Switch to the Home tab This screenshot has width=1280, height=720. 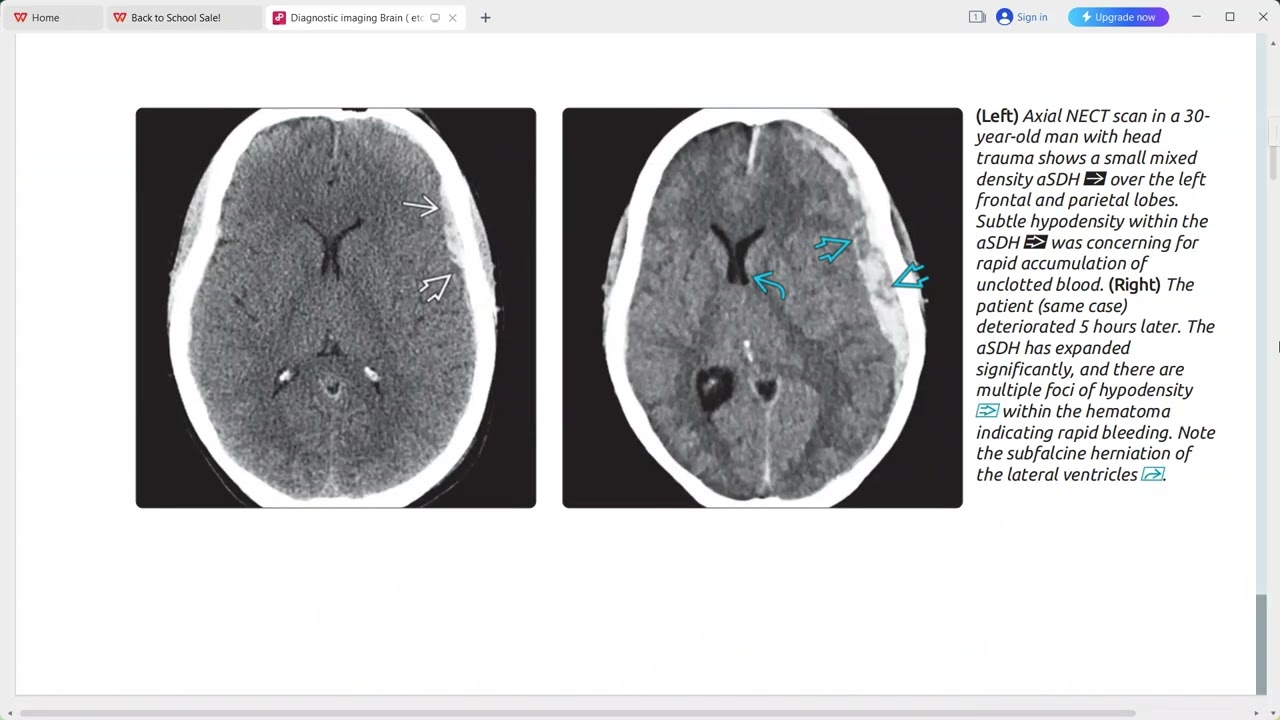(x=45, y=17)
